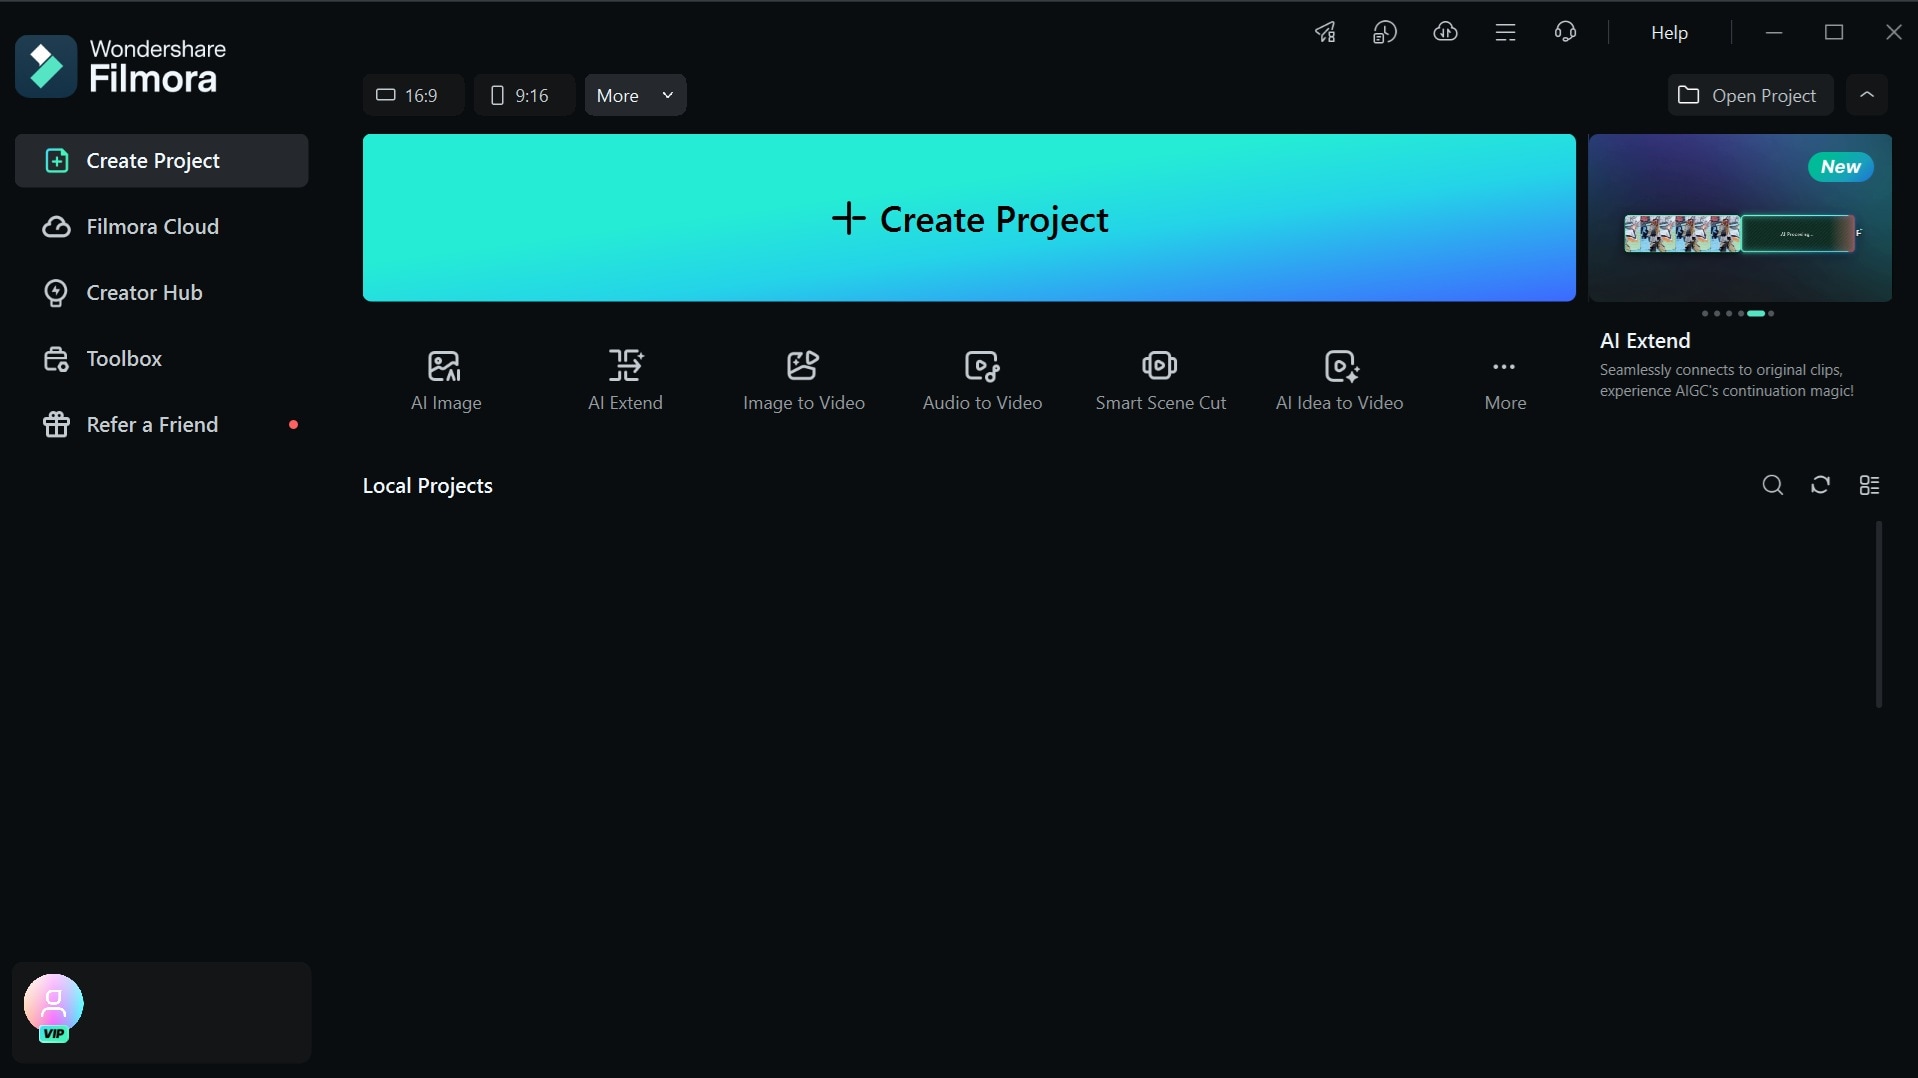1918x1078 pixels.
Task: Open the headset support icon
Action: click(x=1565, y=32)
